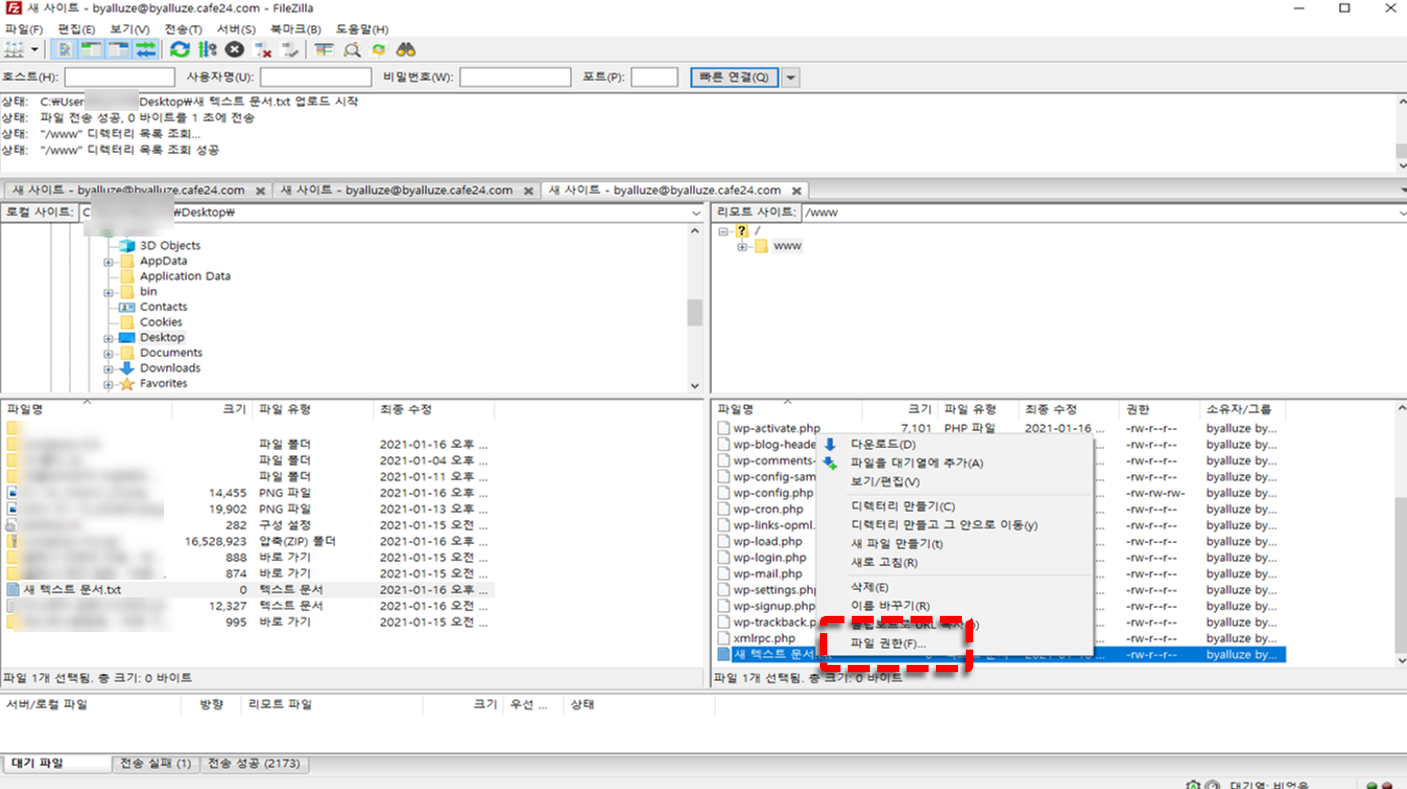Screen dimensions: 1407x789
Task: Open the 보기(V) menu
Action: [x=129, y=29]
